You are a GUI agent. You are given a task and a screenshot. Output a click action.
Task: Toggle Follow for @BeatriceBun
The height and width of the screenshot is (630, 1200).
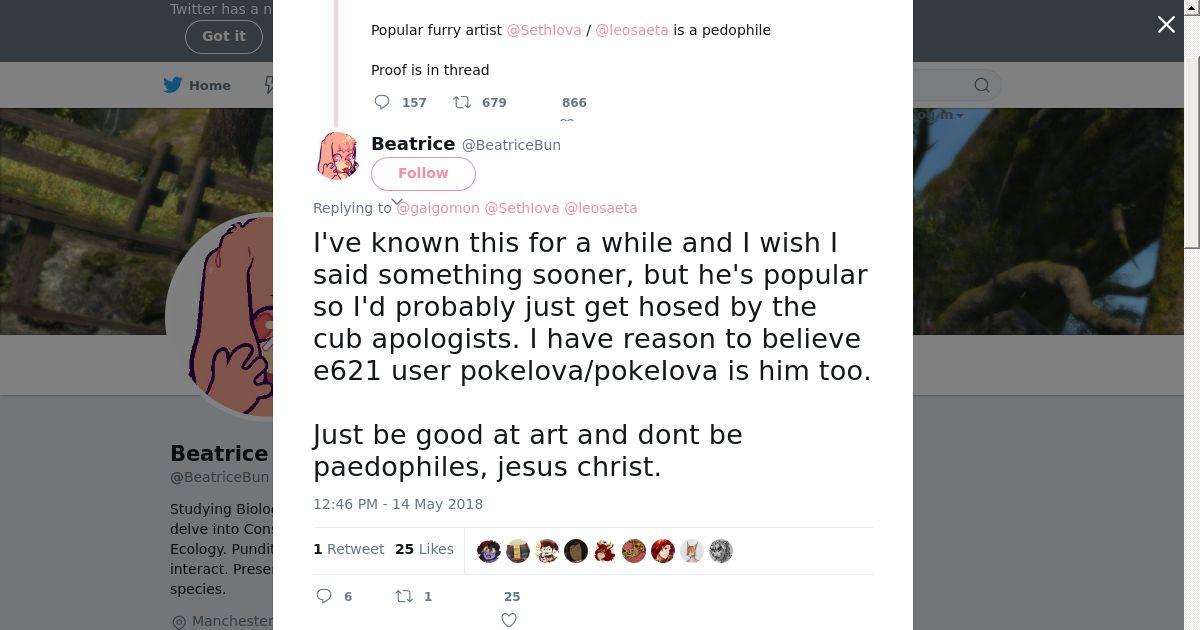point(423,173)
